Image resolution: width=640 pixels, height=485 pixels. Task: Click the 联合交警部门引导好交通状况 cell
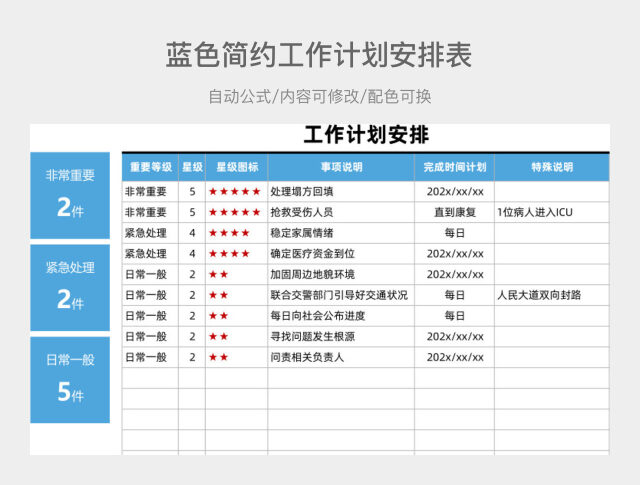pyautogui.click(x=339, y=295)
